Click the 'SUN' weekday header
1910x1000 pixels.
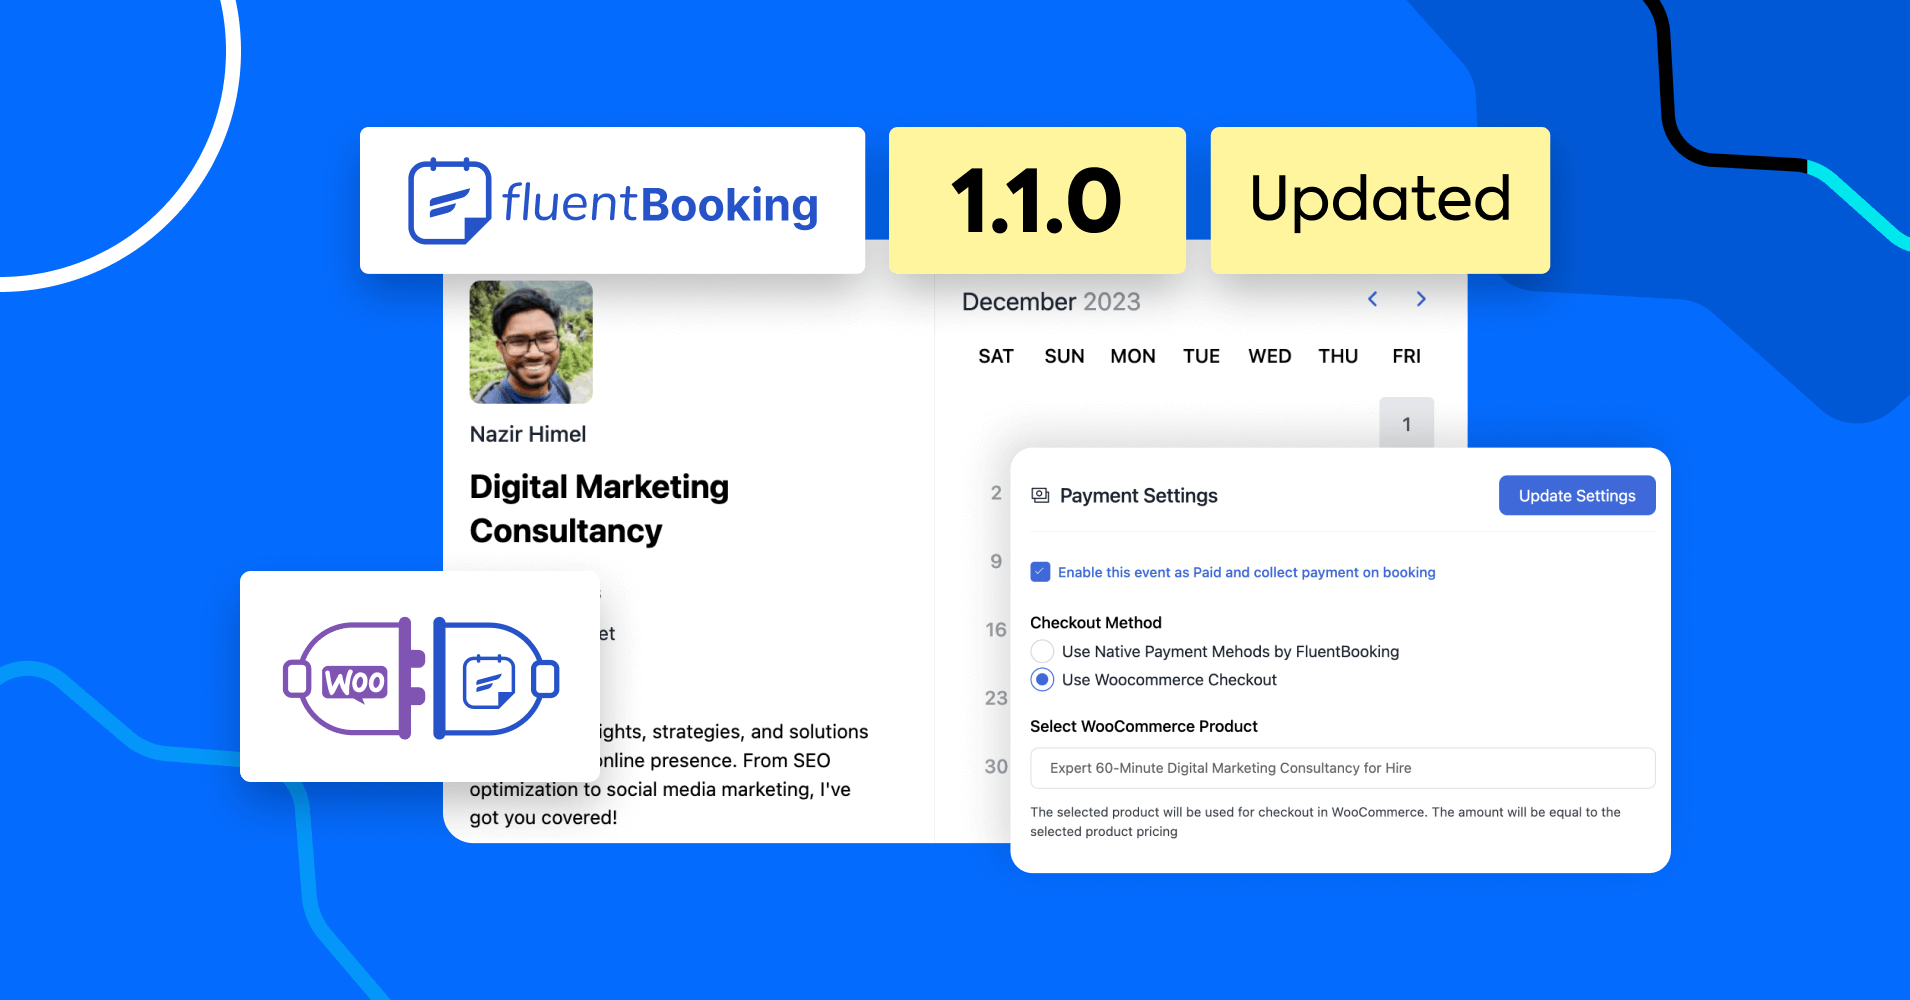pyautogui.click(x=1064, y=356)
